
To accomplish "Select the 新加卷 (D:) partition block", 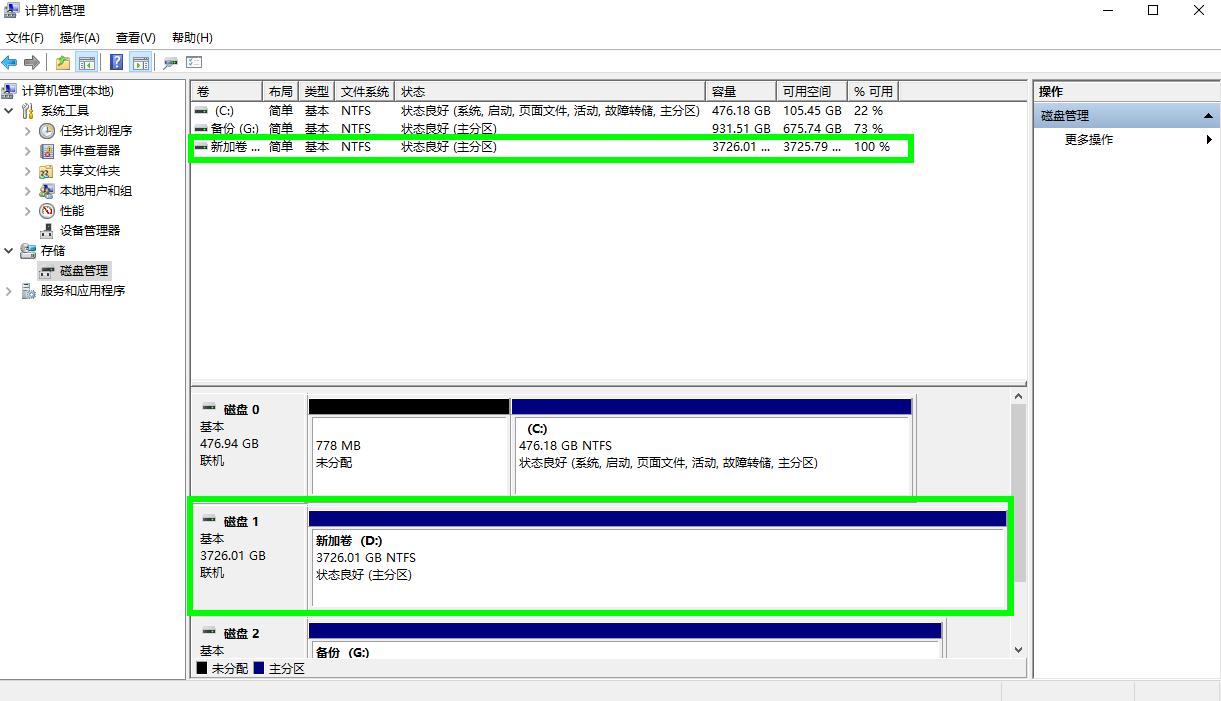I will coord(657,558).
